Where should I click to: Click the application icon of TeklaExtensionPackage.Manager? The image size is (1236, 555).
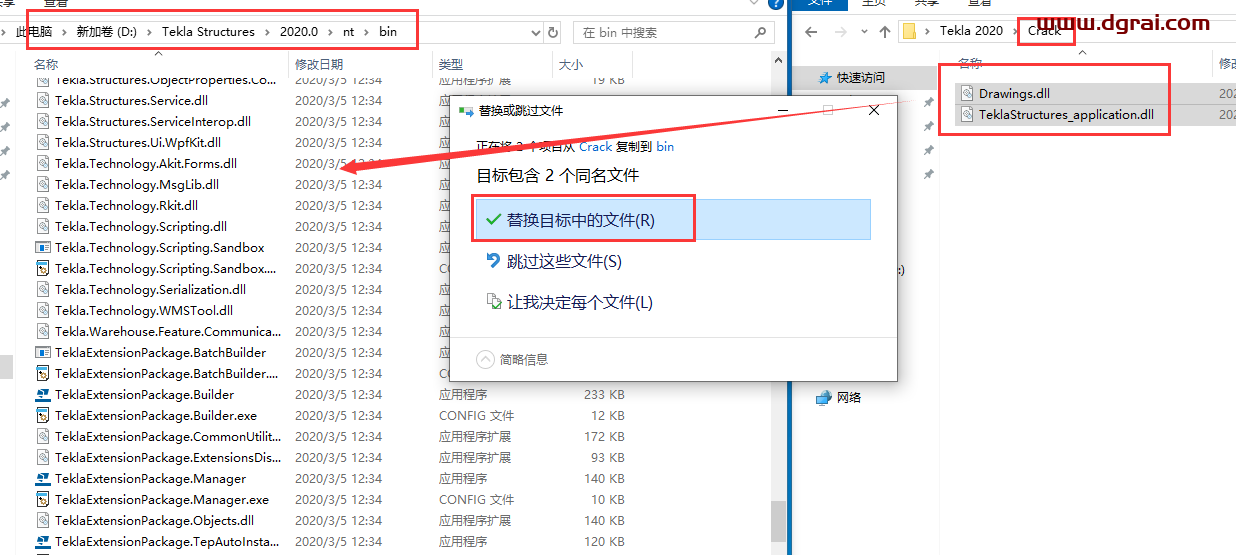pyautogui.click(x=43, y=478)
